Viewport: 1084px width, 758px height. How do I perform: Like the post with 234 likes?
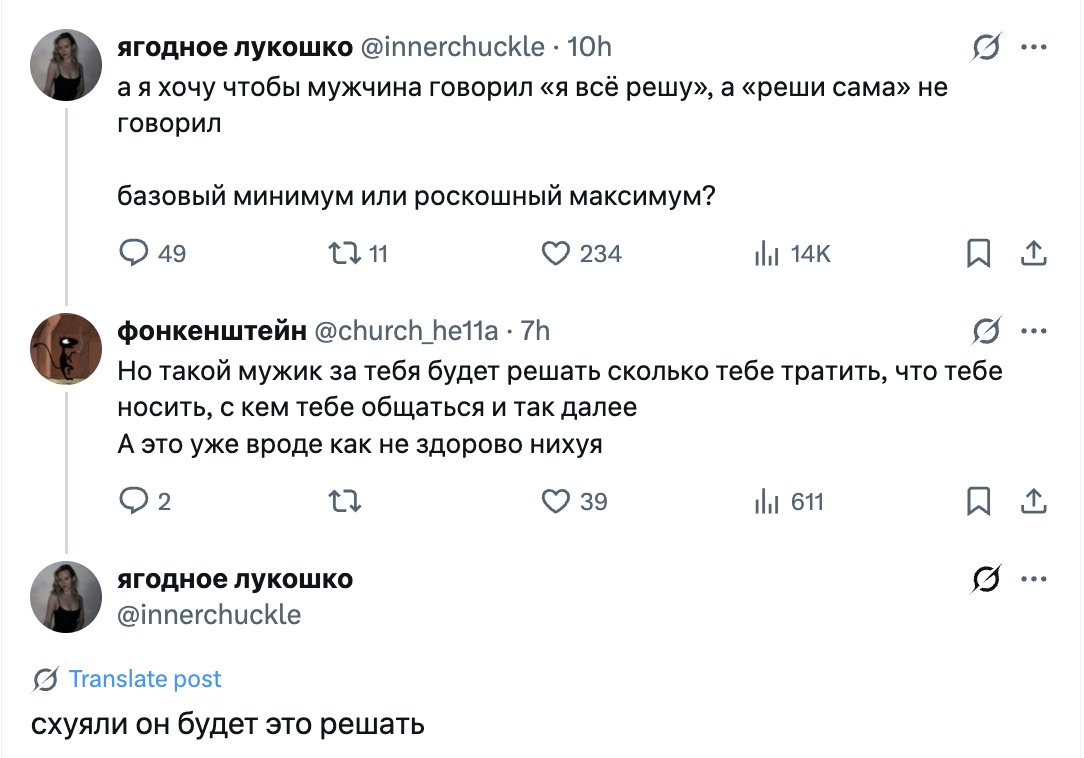tap(556, 254)
